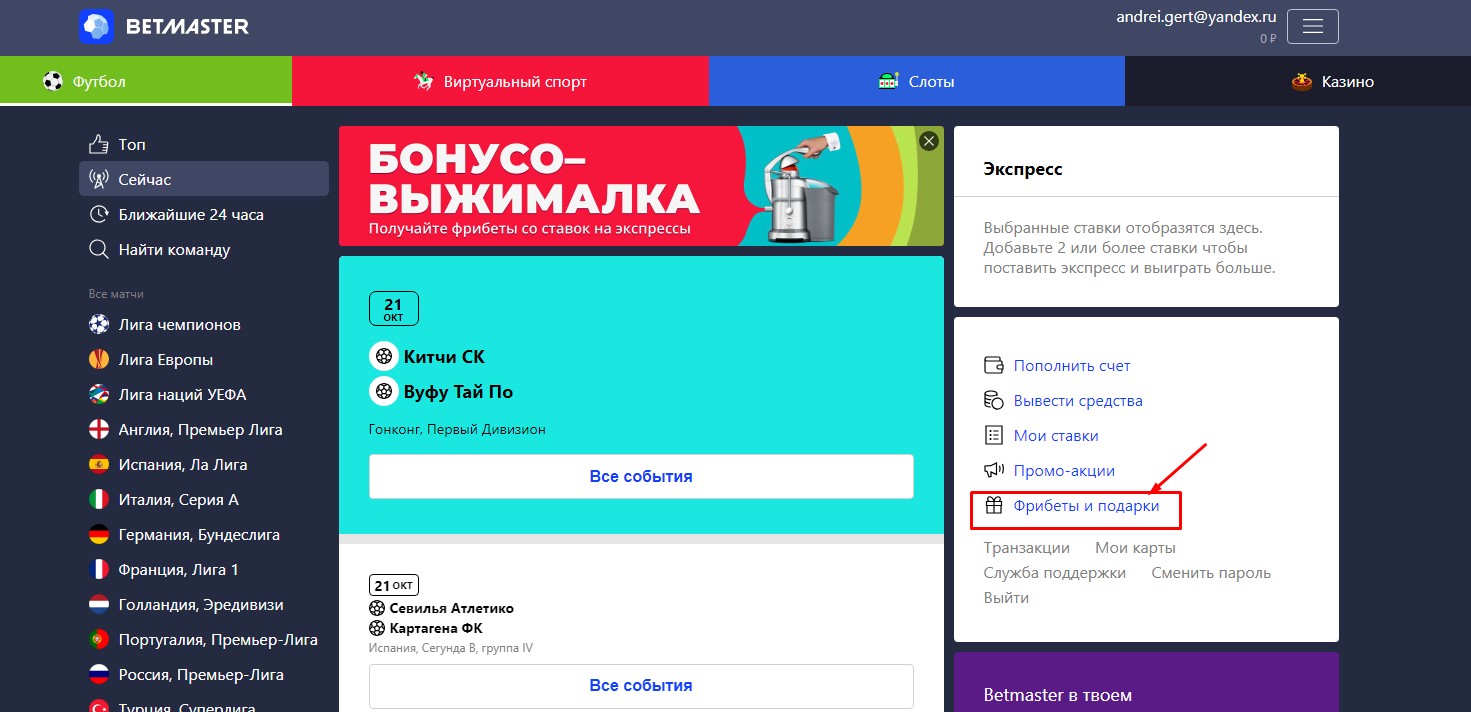1471x712 pixels.
Task: Click the Лига чемпионов ball icon
Action: (x=99, y=325)
